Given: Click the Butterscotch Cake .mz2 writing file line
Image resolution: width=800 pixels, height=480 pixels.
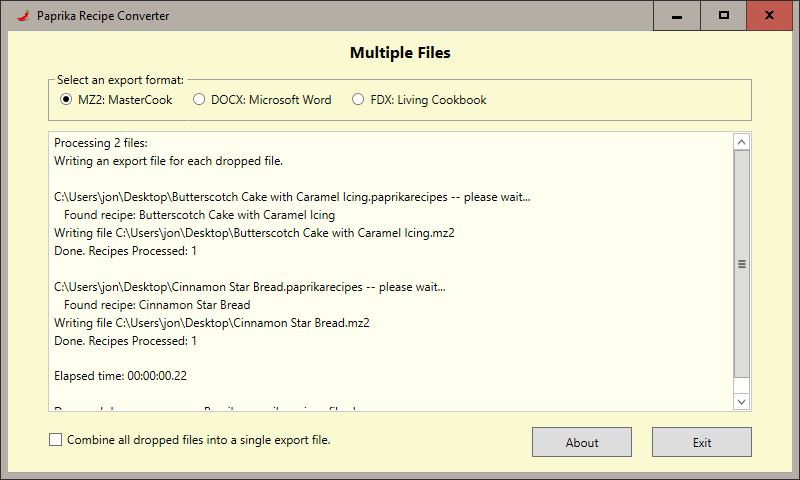Looking at the screenshot, I should click(x=254, y=233).
